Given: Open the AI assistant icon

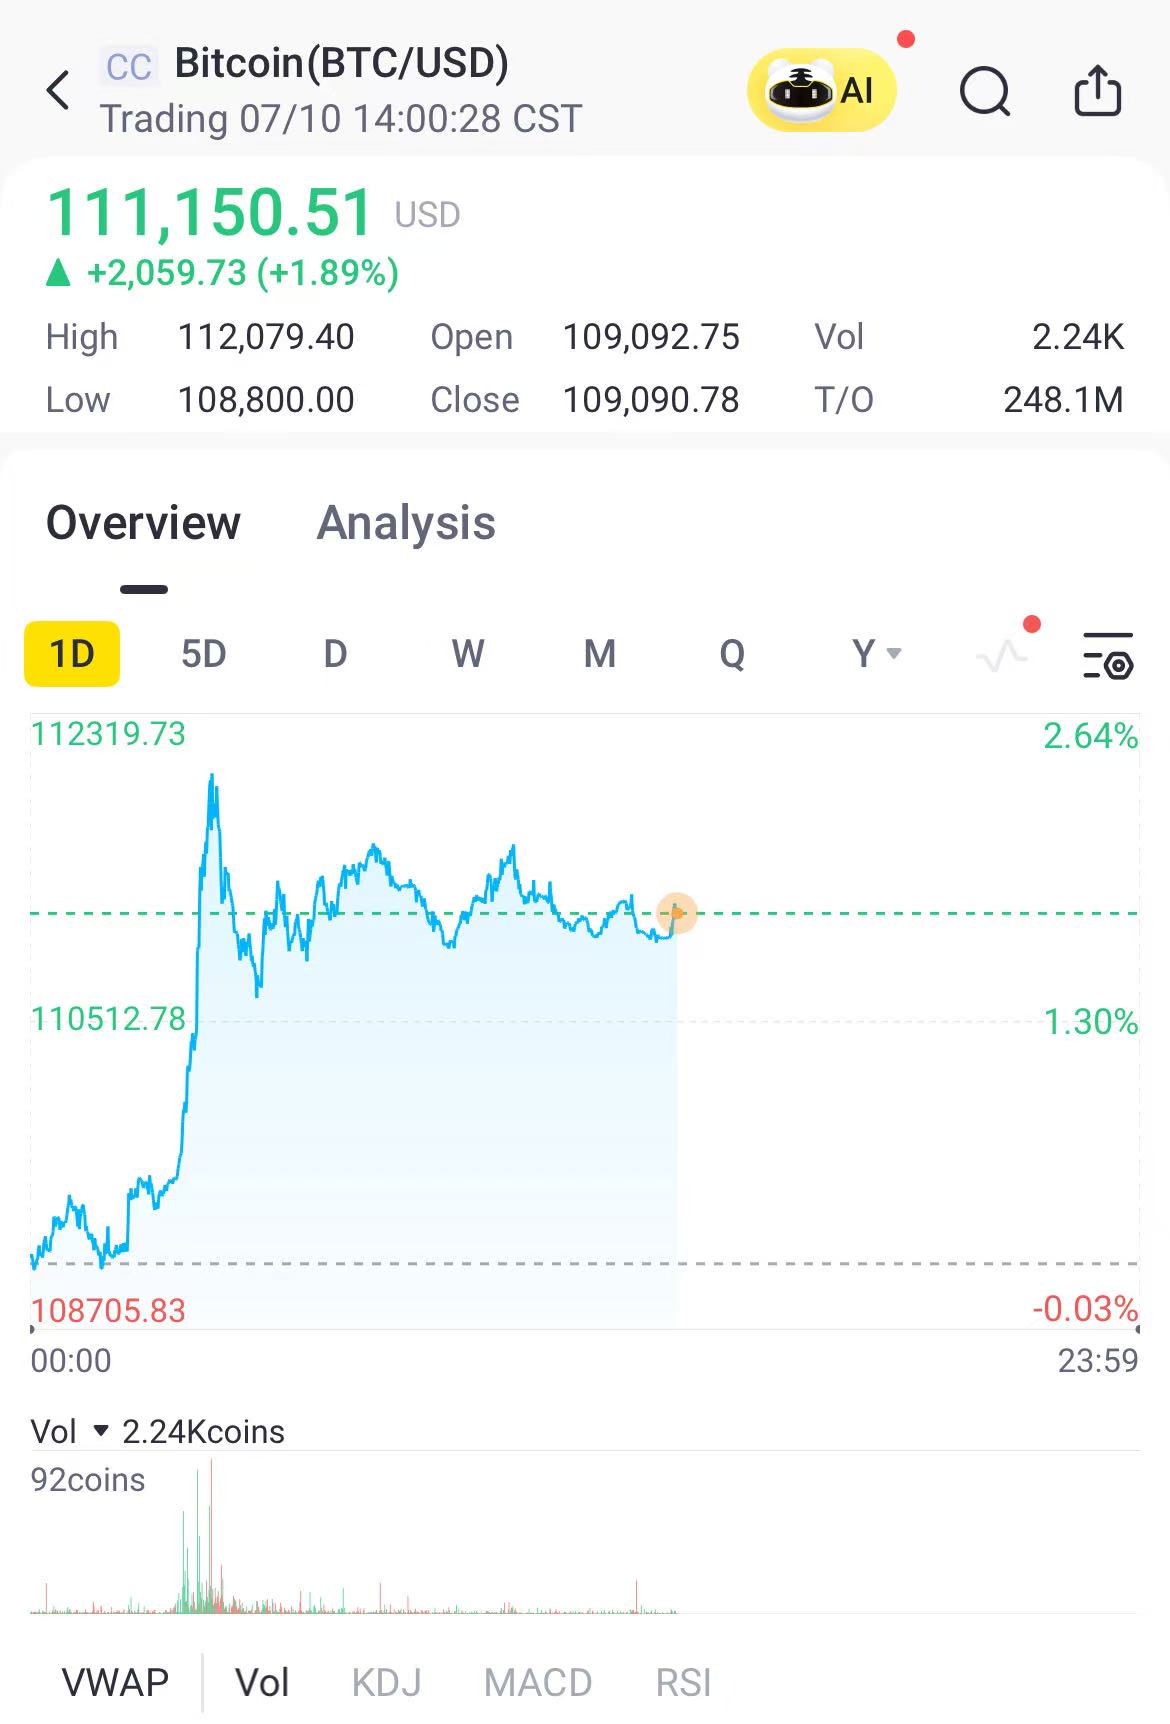Looking at the screenshot, I should click(821, 90).
